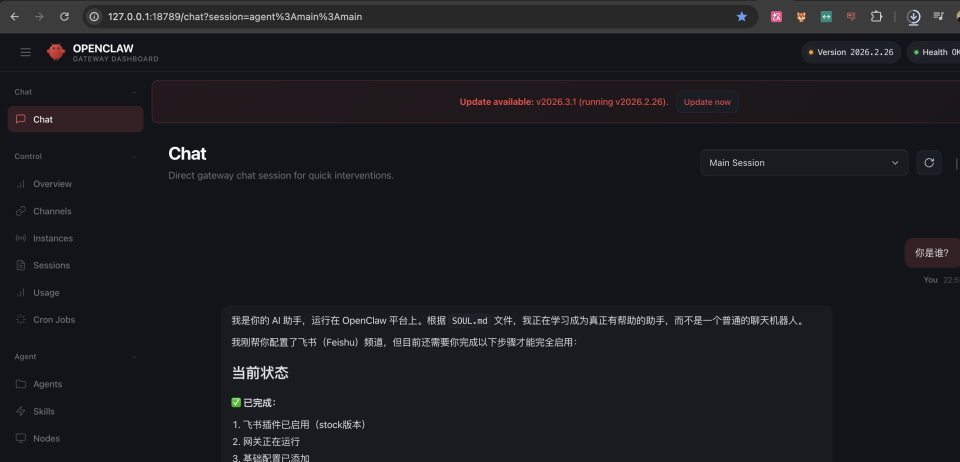The image size is (960, 462).
Task: Collapse the Control sidebar section
Action: tap(134, 157)
